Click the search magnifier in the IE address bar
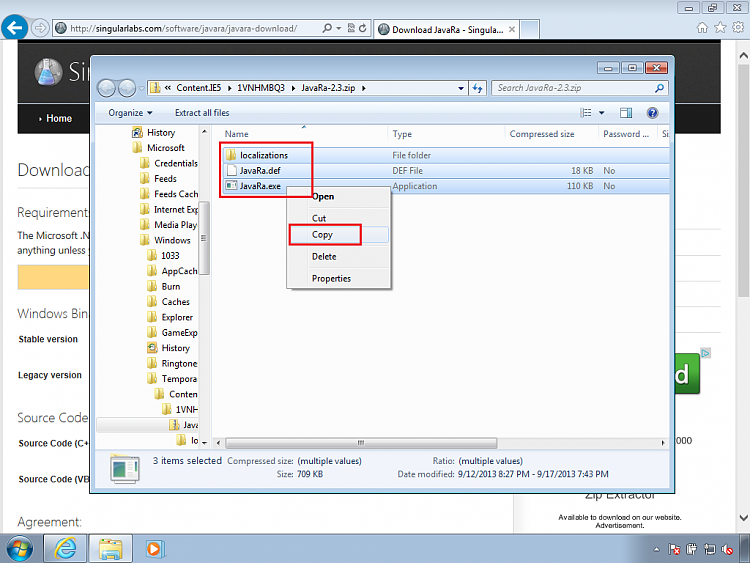 [x=327, y=28]
